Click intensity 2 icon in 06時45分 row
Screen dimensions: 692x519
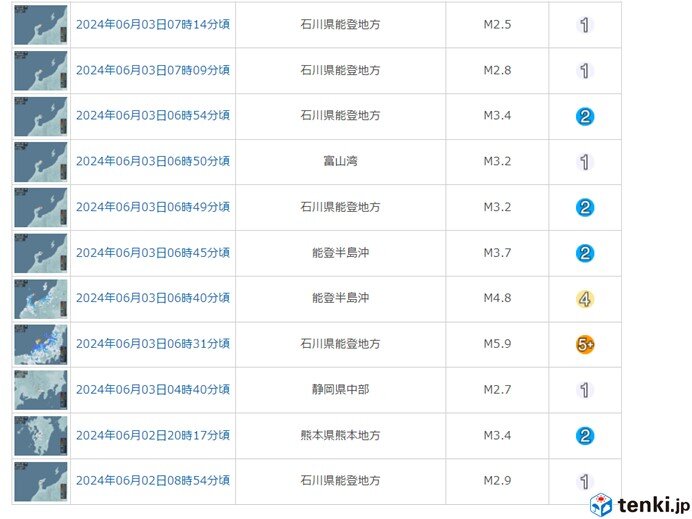(x=585, y=253)
